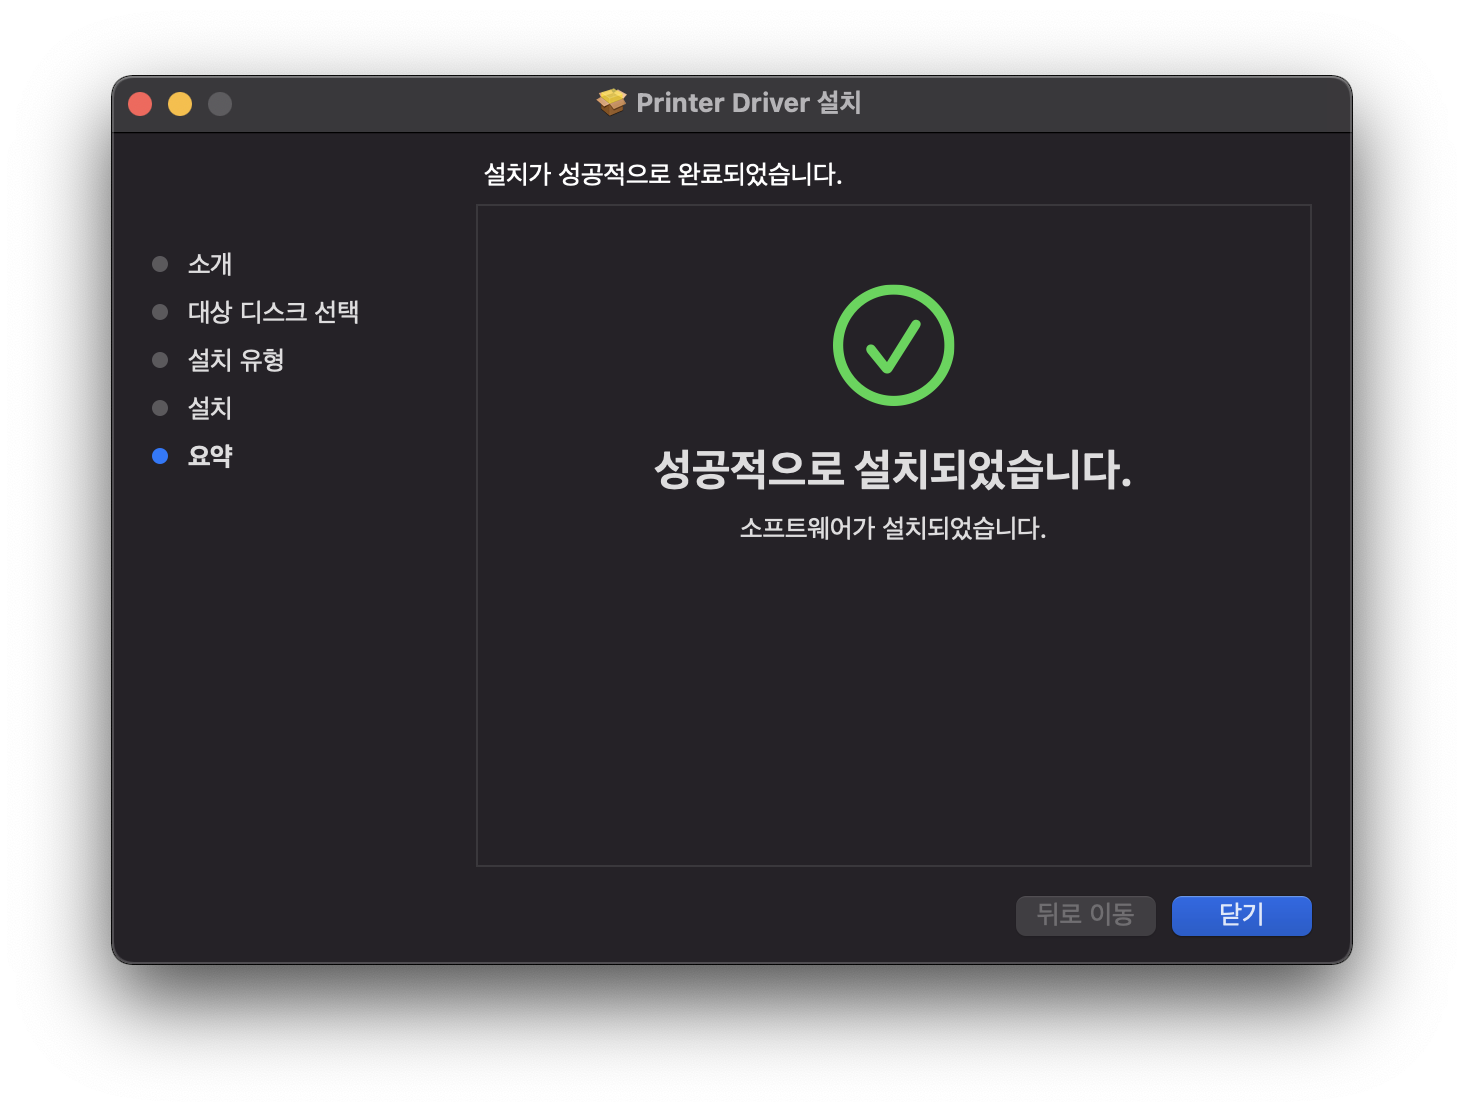
Task: Select the 소개 step in sidebar
Action: click(210, 264)
